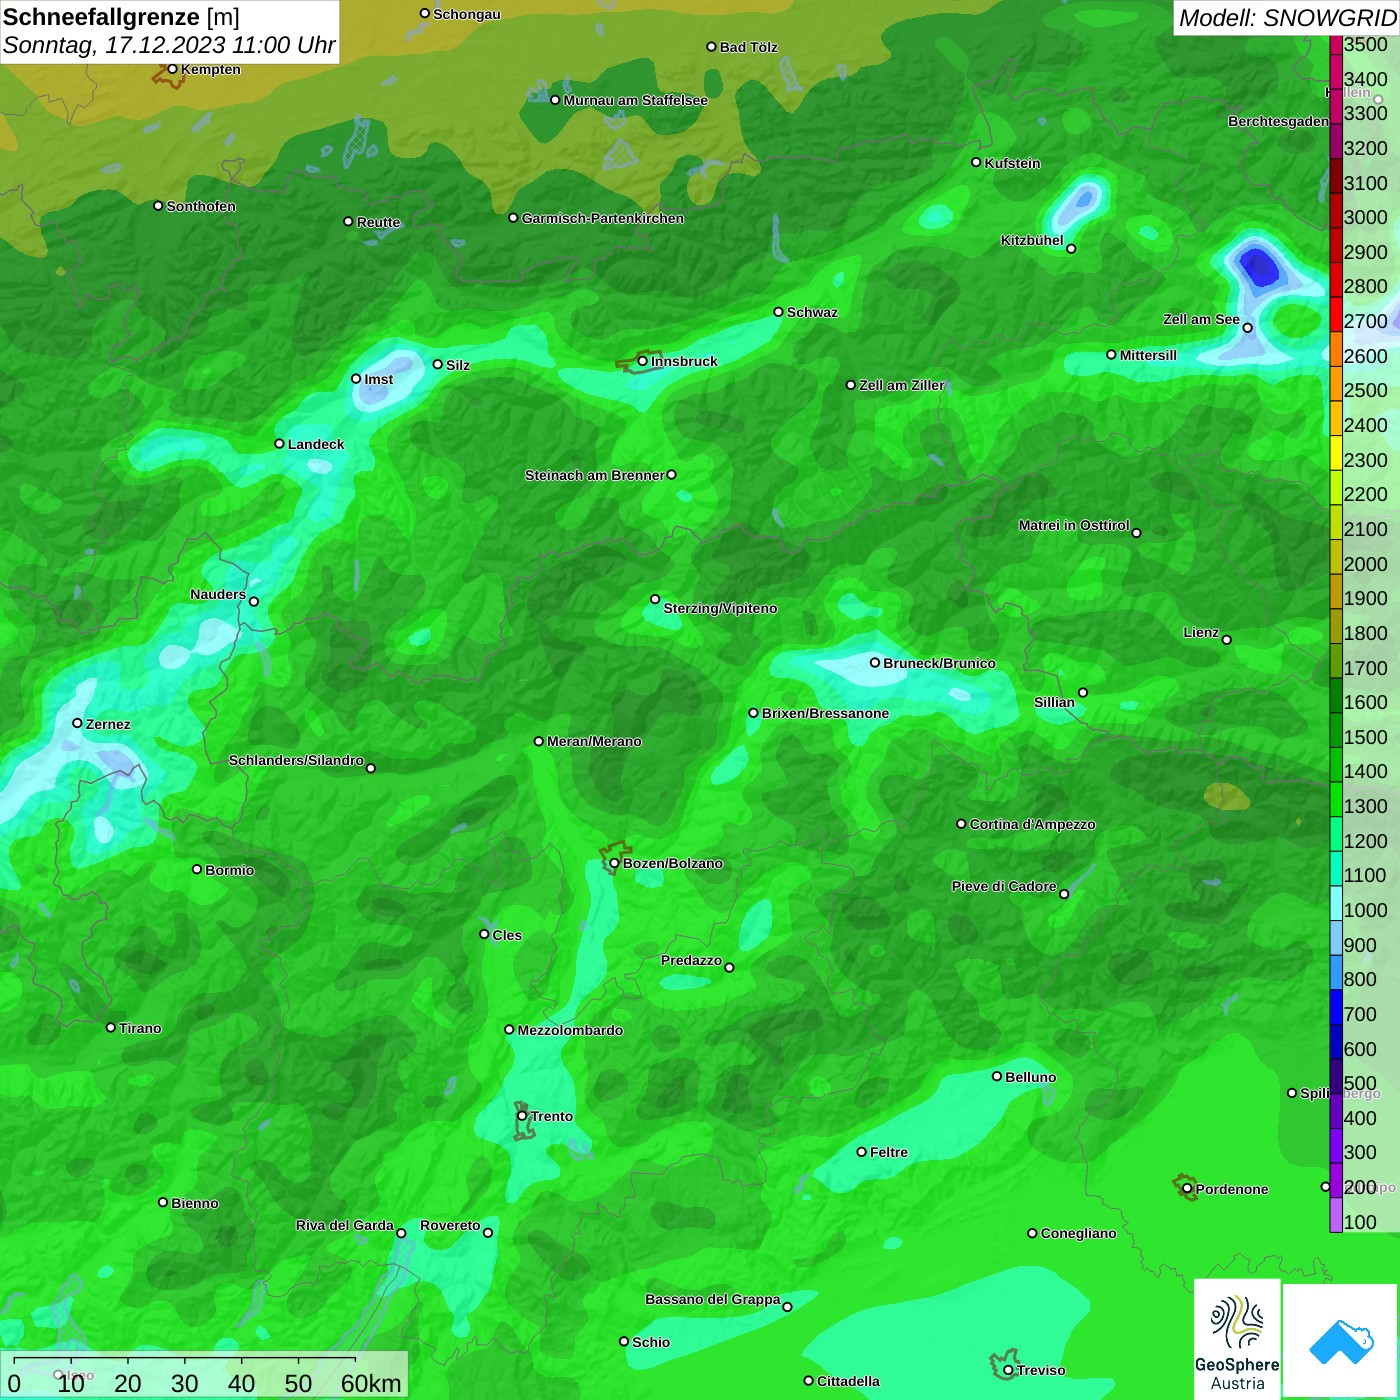Click the Bormio marker dot
Viewport: 1400px width, 1400px height.
pos(197,869)
